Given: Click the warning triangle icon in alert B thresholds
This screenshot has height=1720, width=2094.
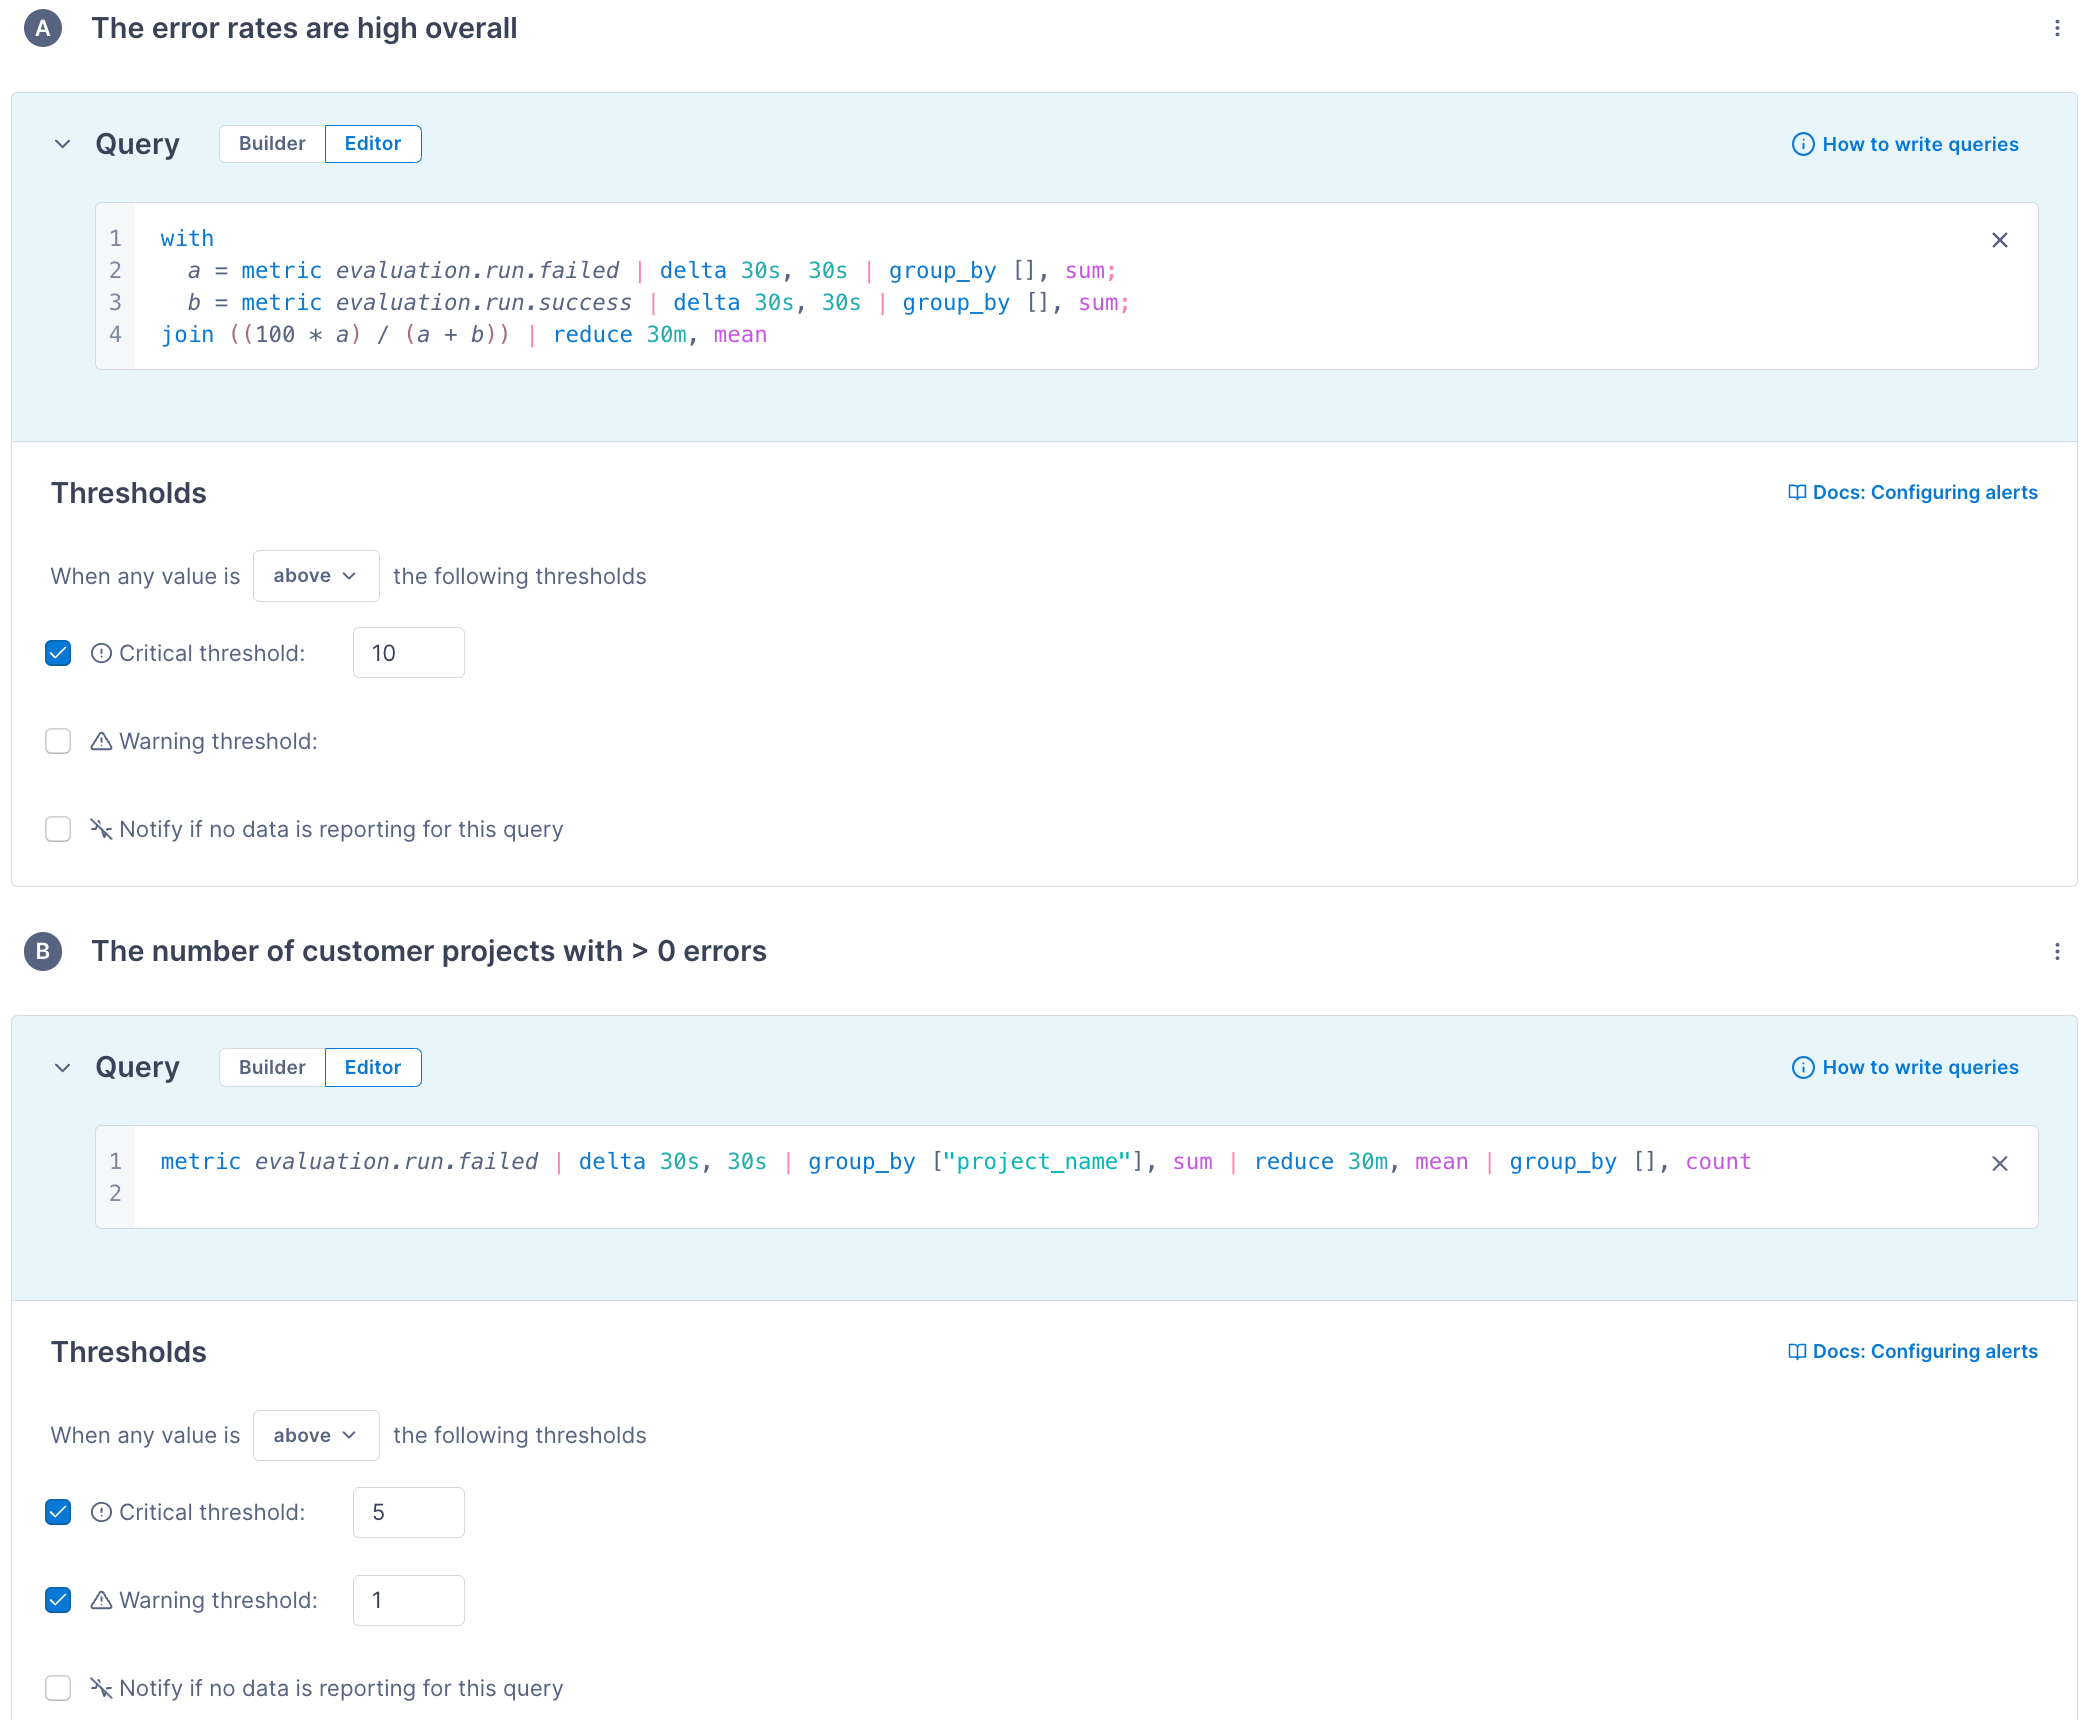Looking at the screenshot, I should 99,1600.
